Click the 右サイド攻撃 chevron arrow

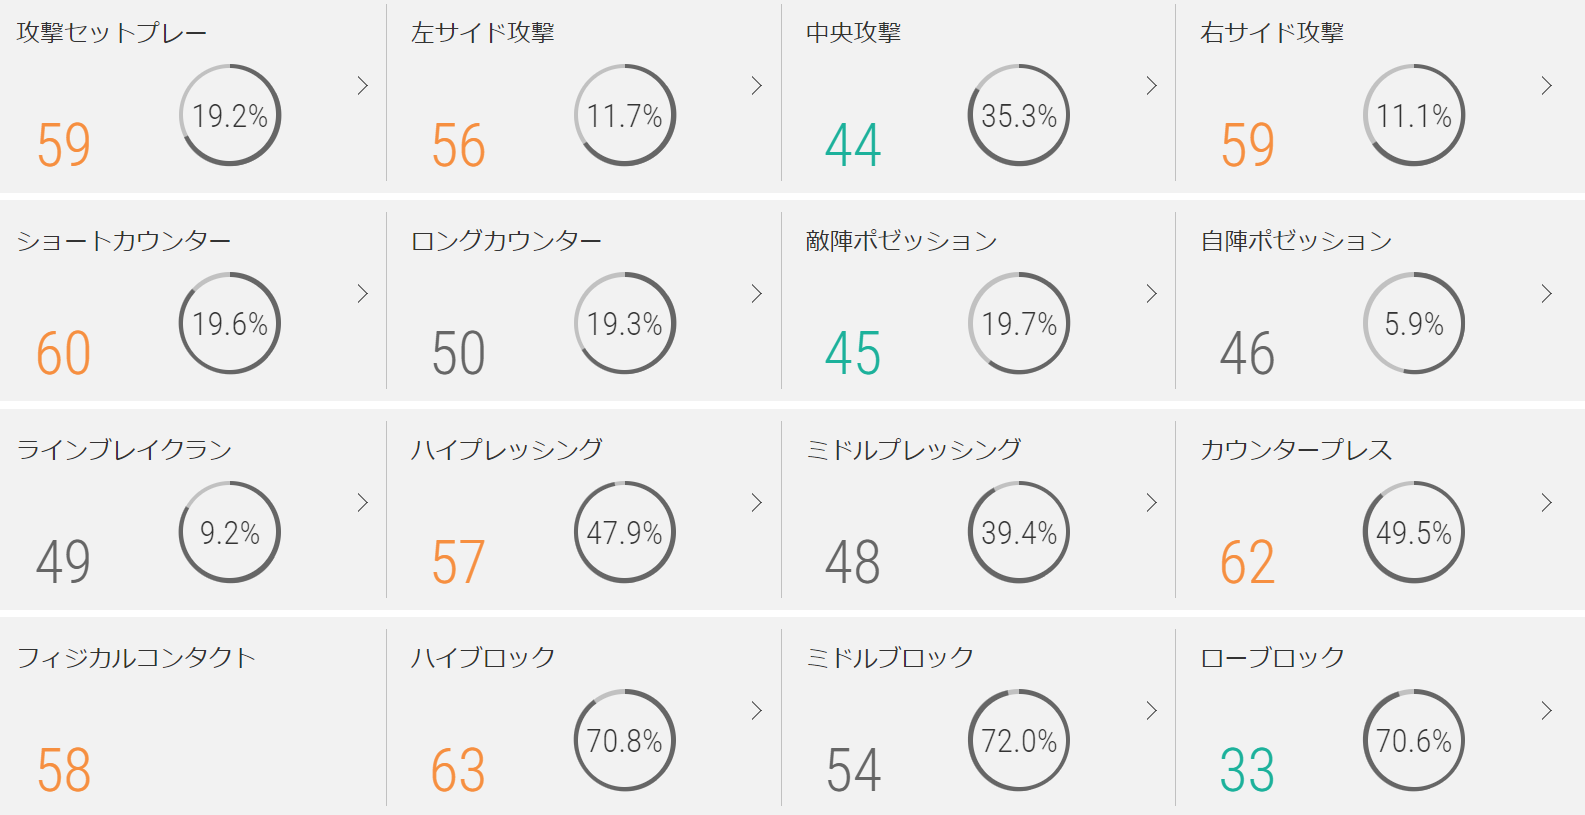tap(1547, 86)
